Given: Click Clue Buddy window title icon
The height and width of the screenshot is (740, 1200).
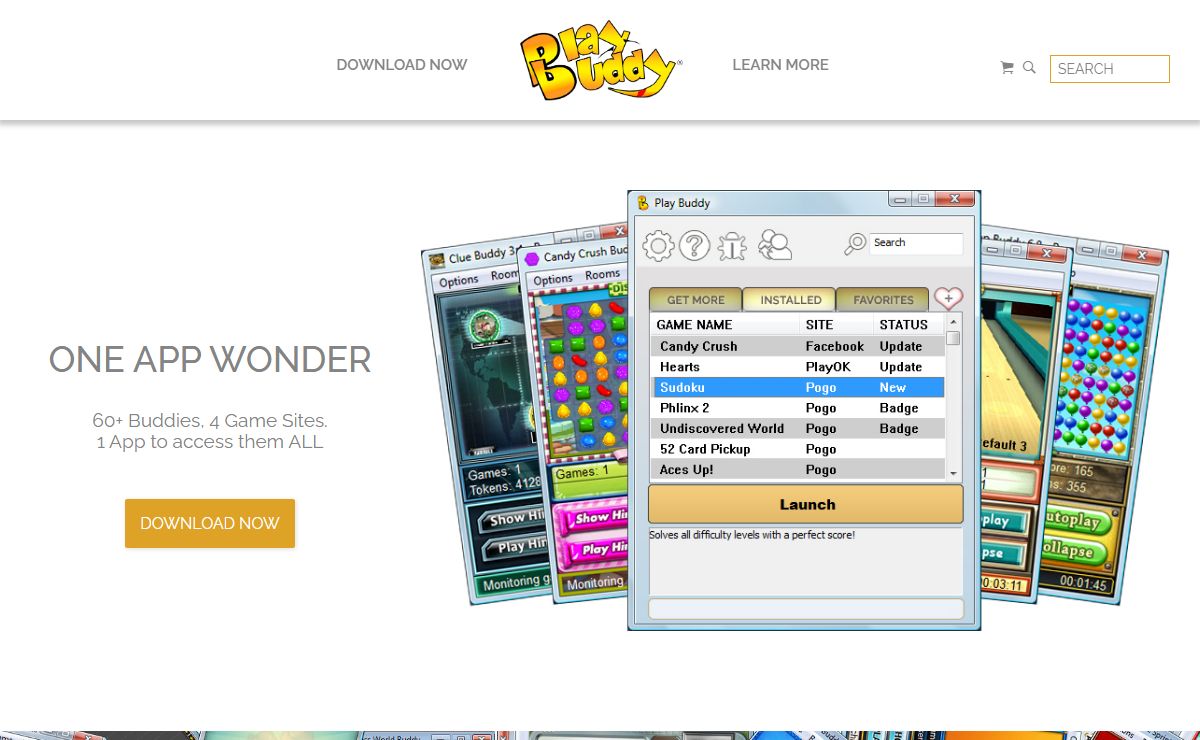Looking at the screenshot, I should pos(437,260).
